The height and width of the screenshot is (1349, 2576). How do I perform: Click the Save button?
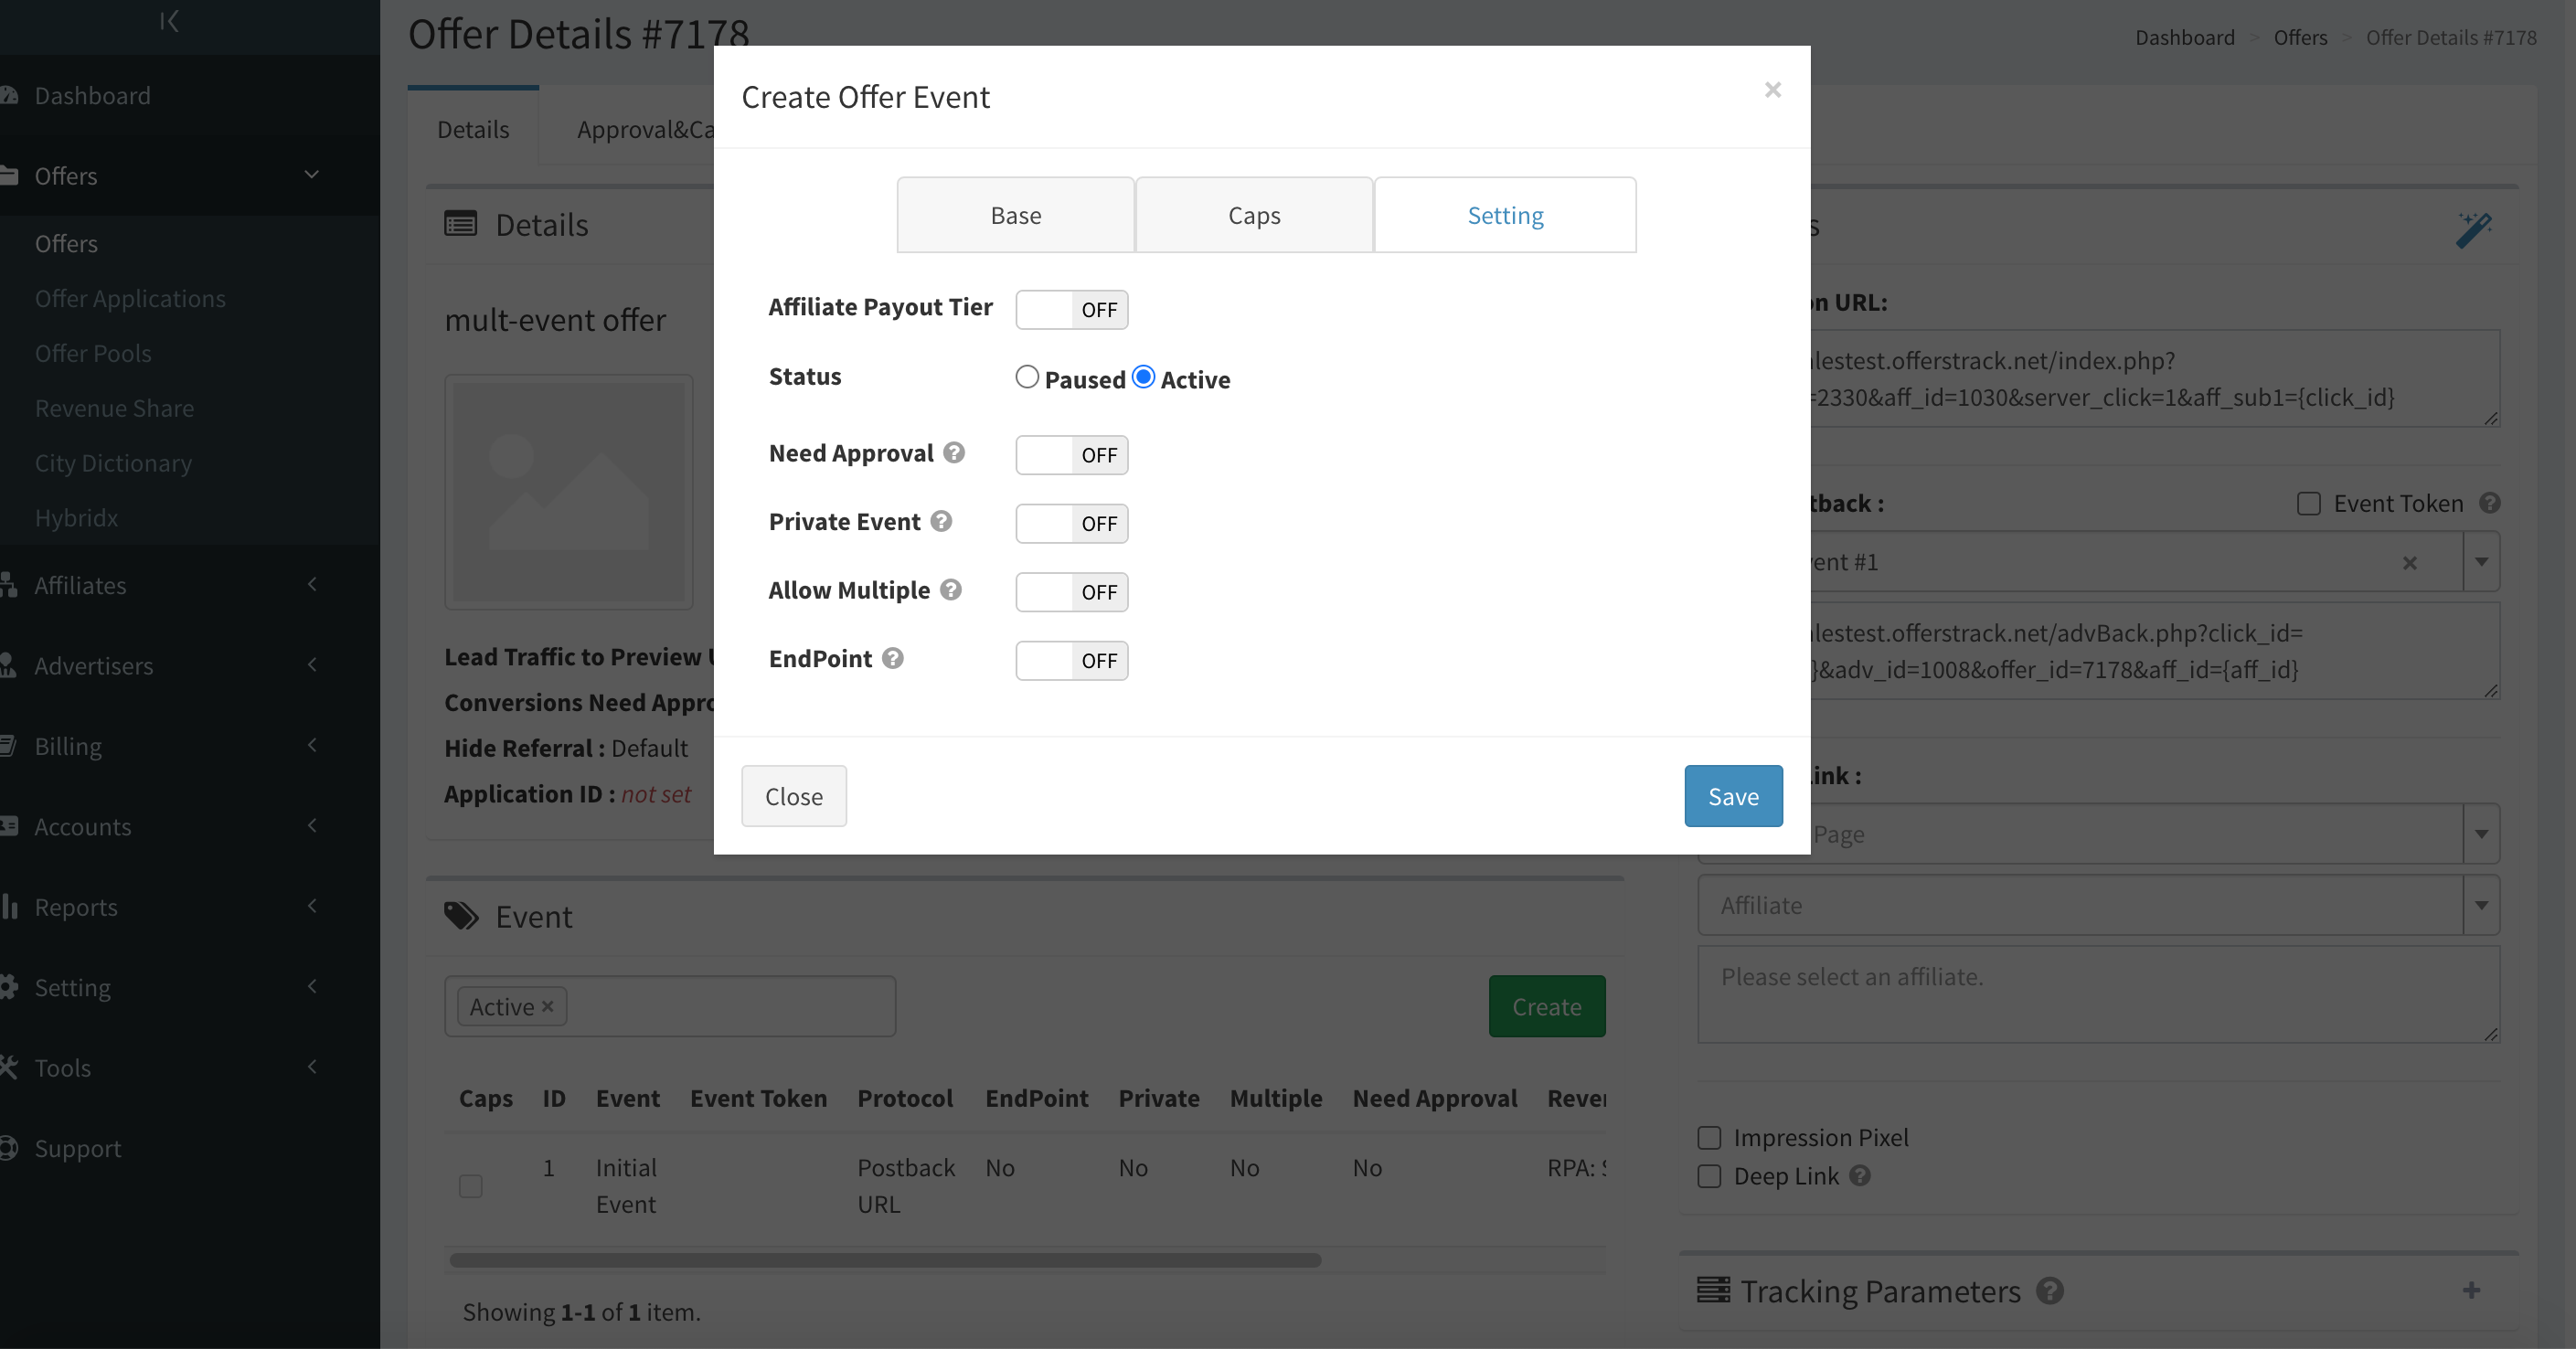(1733, 796)
